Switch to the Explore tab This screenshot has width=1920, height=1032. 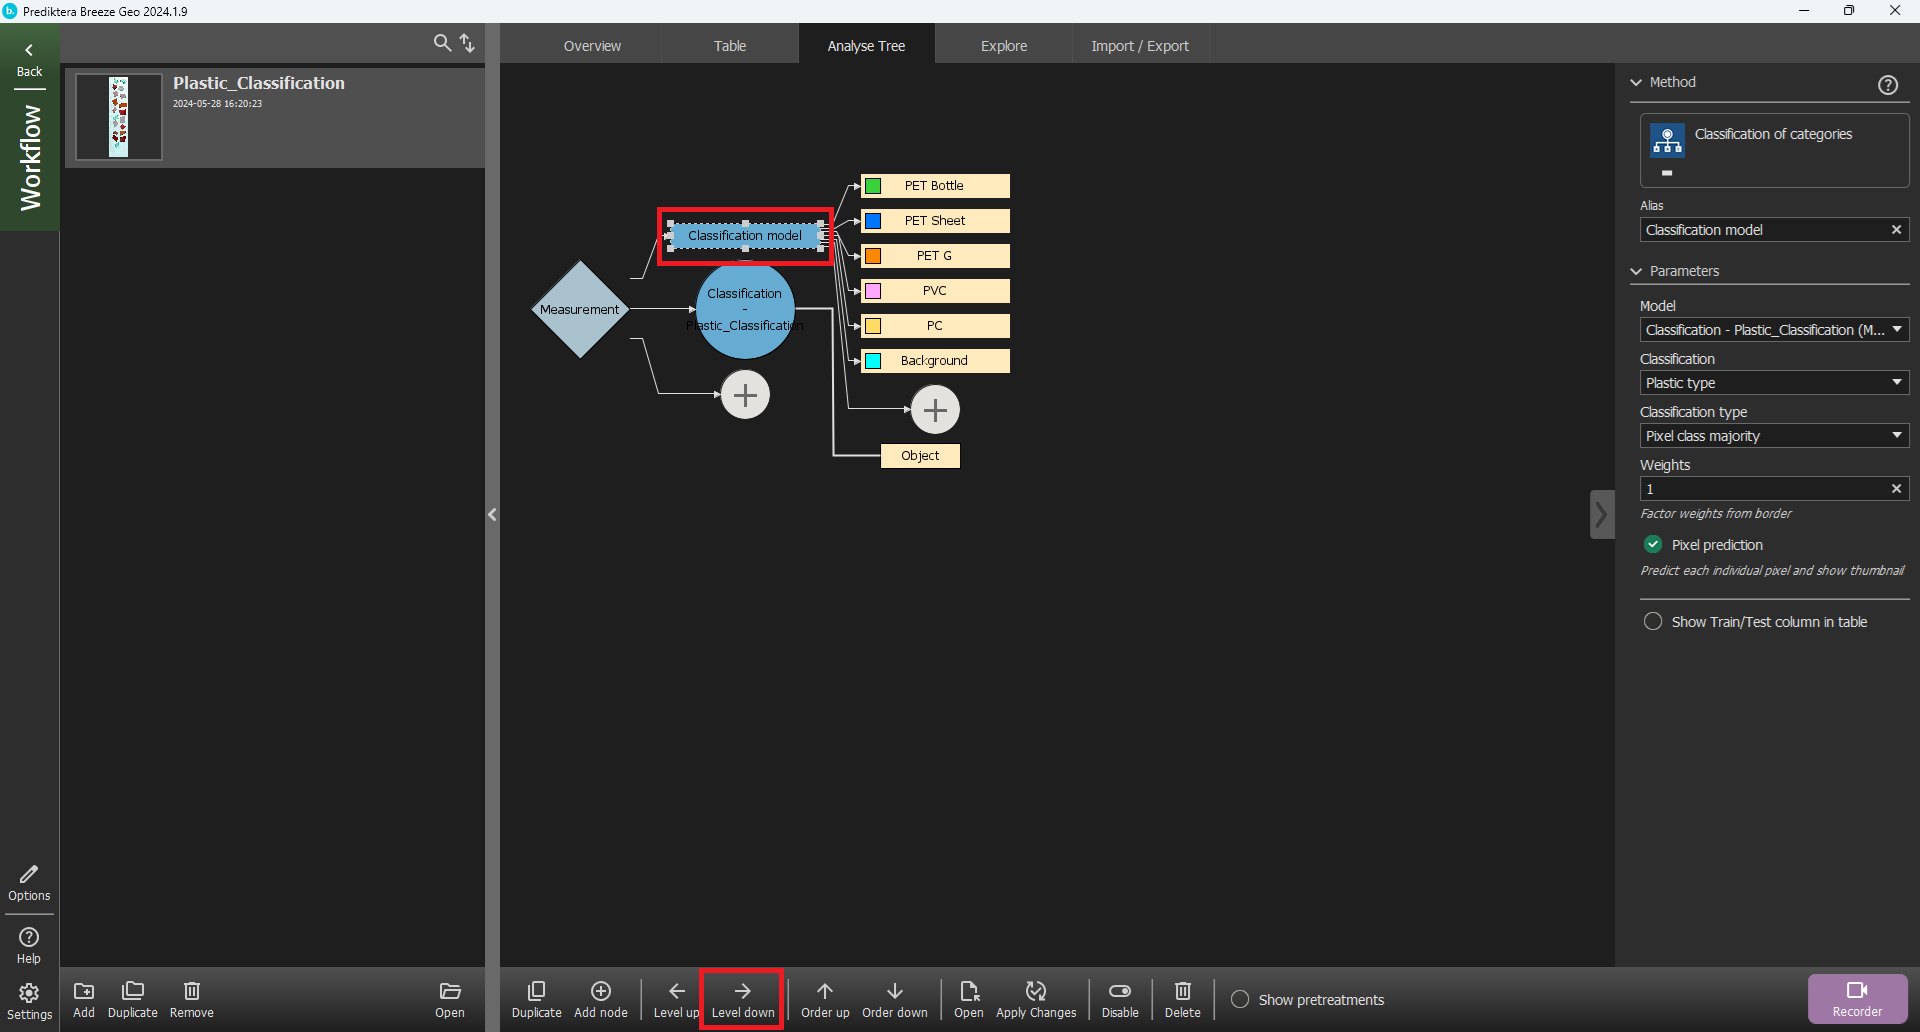[1003, 46]
